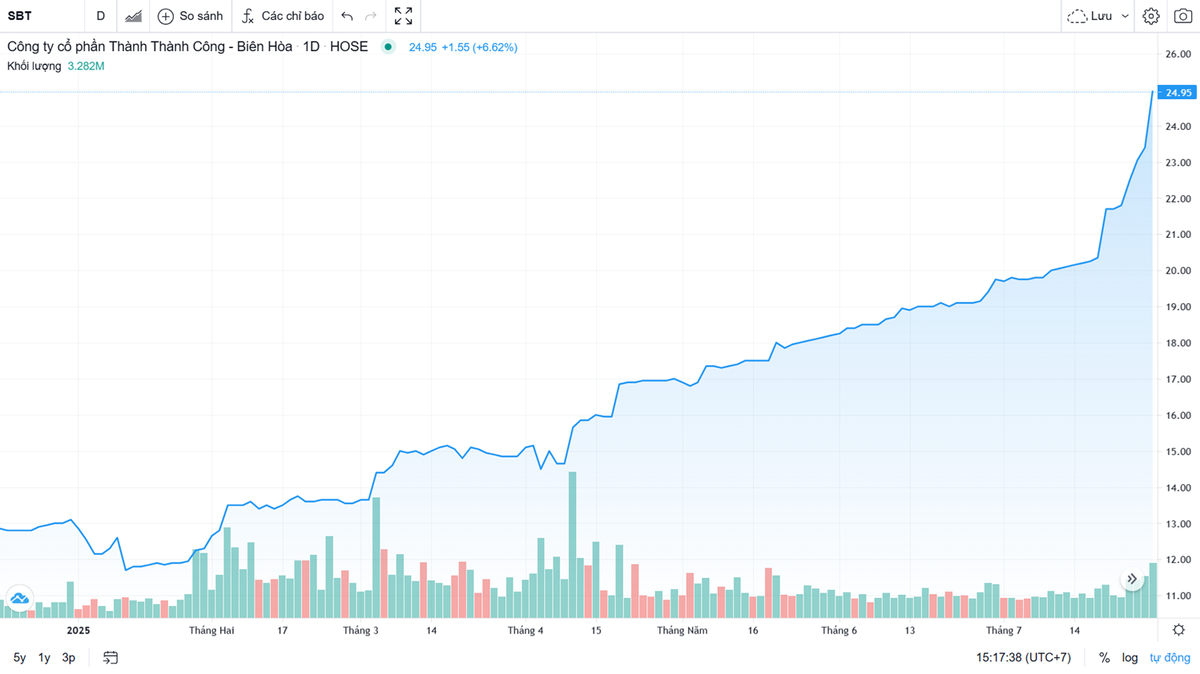
Task: Toggle percent scale with % button
Action: coord(1104,657)
